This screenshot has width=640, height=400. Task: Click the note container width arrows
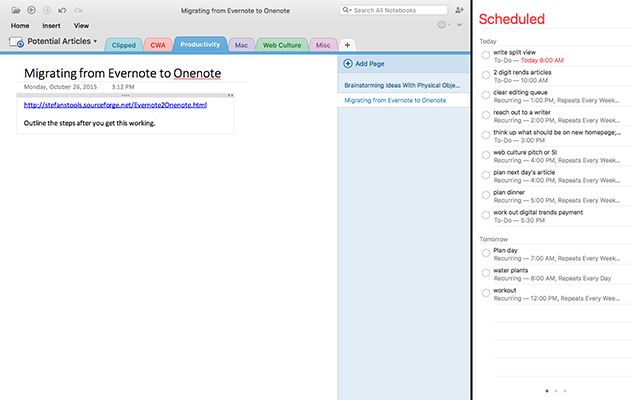(231, 95)
